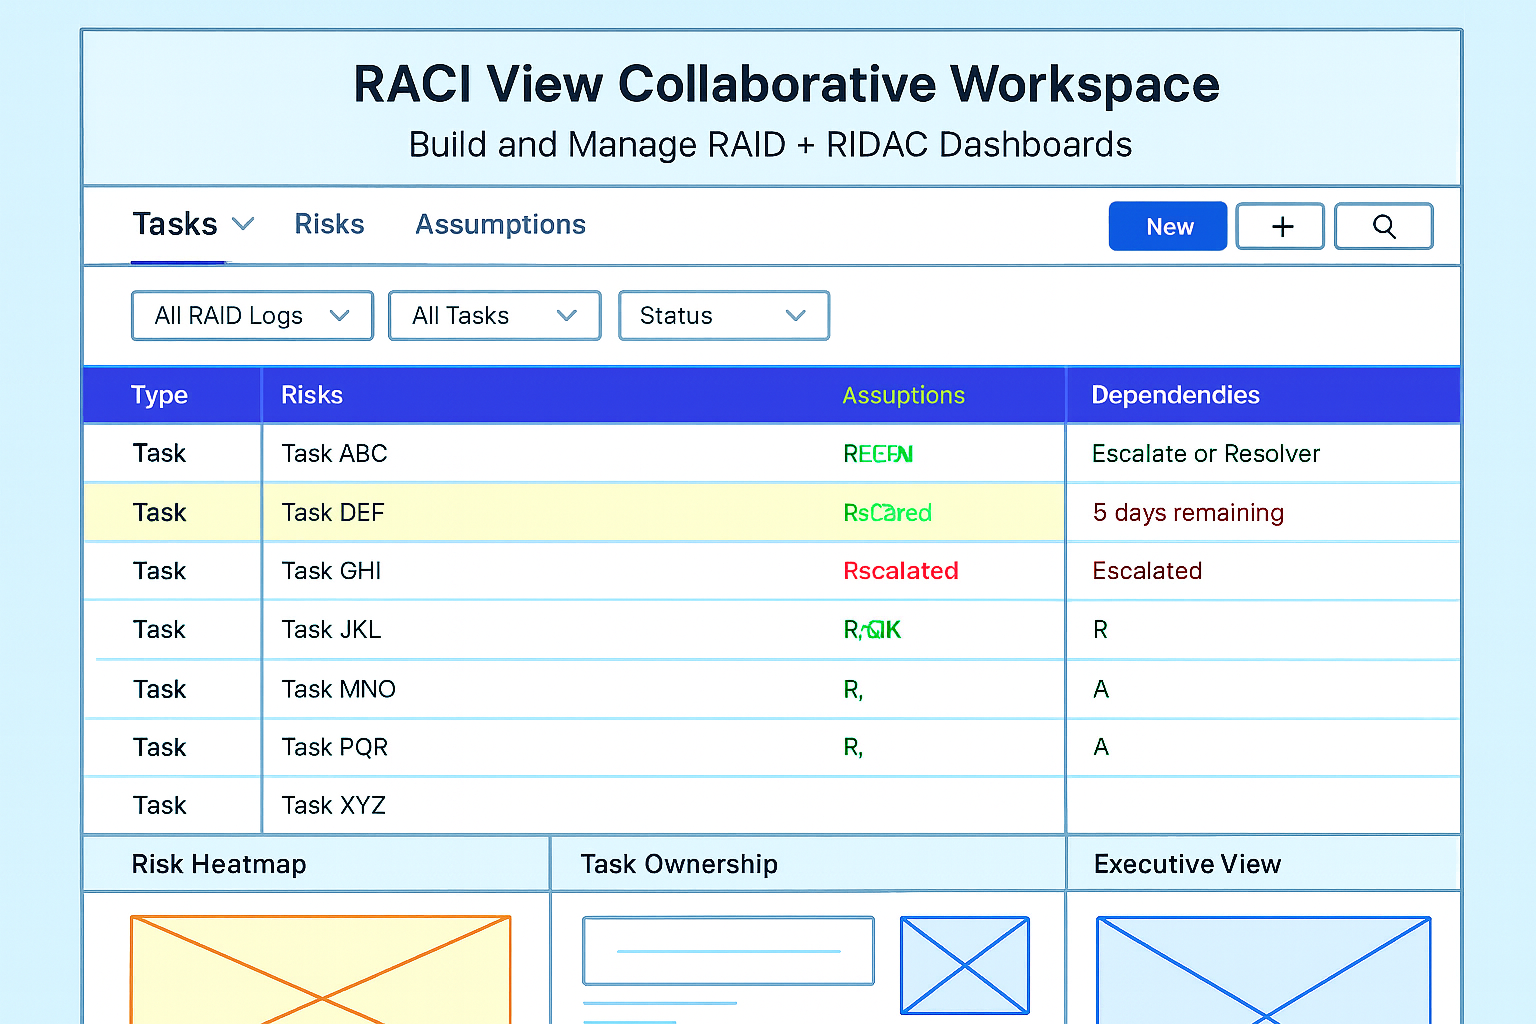Click the Risk Heatmap panel header
This screenshot has height=1024, width=1536.
[219, 864]
